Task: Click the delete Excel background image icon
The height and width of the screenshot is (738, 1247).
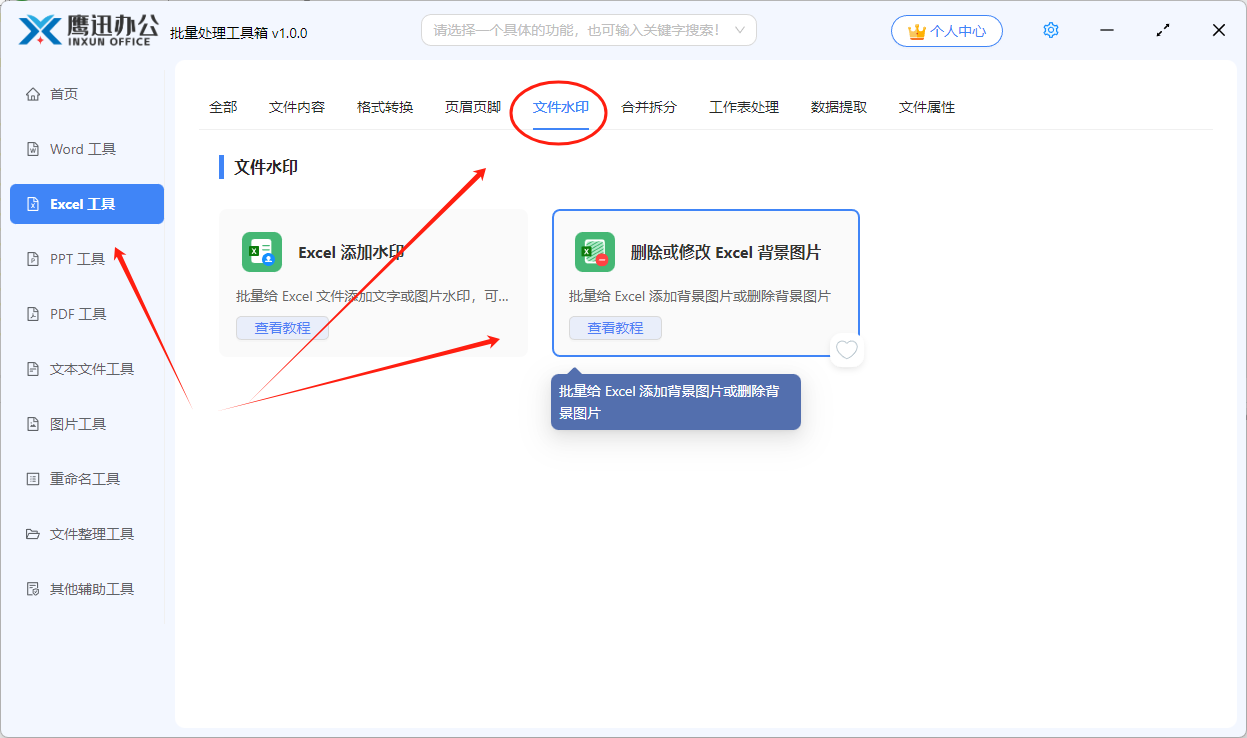Action: (594, 252)
